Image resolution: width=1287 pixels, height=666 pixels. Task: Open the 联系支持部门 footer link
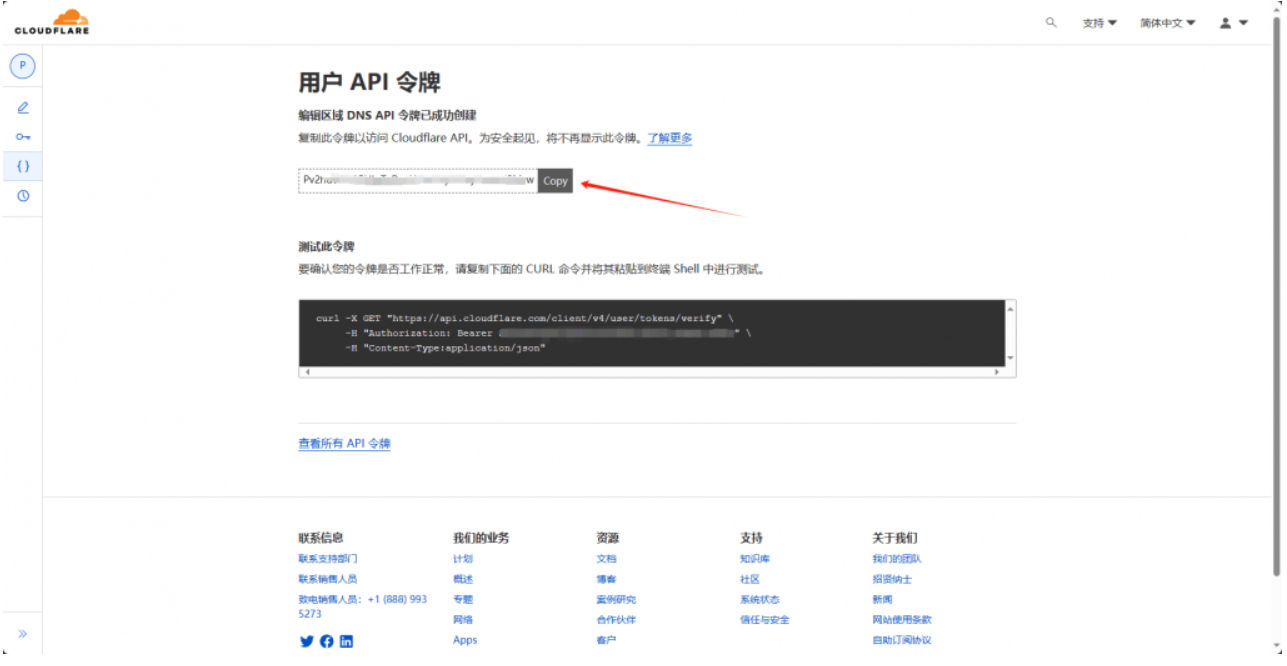(x=327, y=559)
